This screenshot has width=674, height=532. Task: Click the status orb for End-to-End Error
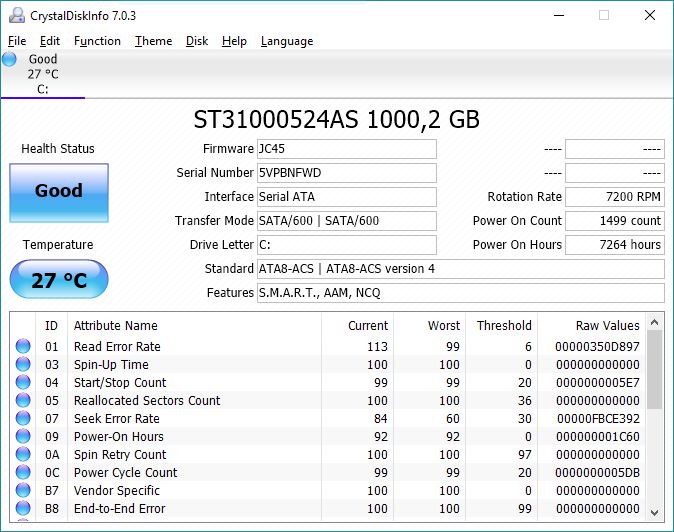click(23, 508)
